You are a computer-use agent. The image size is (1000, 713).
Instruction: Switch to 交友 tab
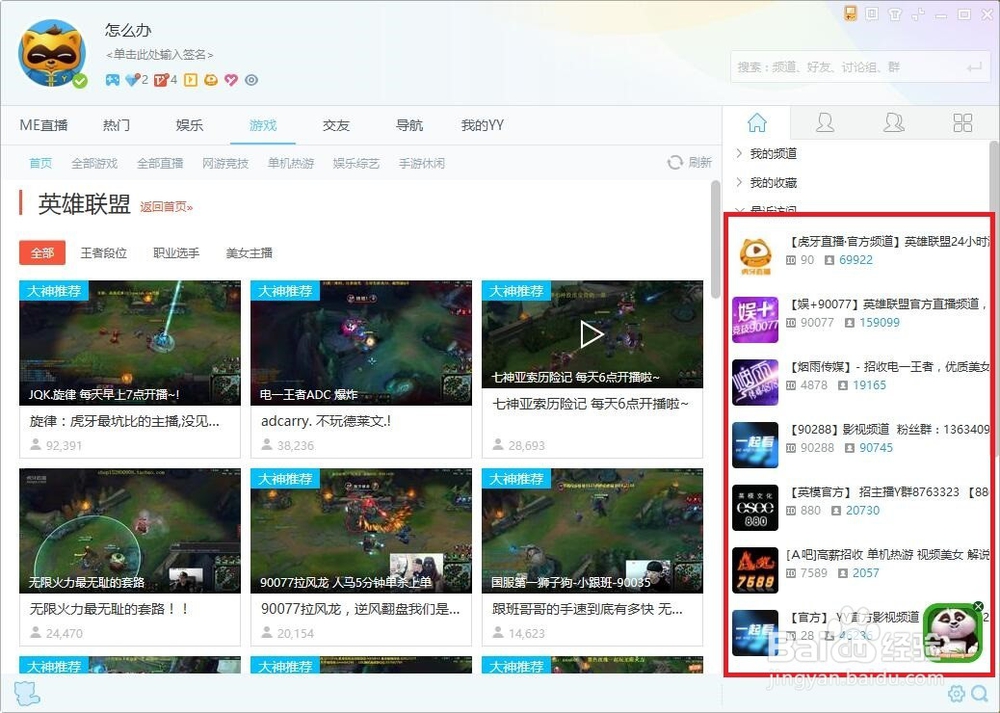click(336, 125)
